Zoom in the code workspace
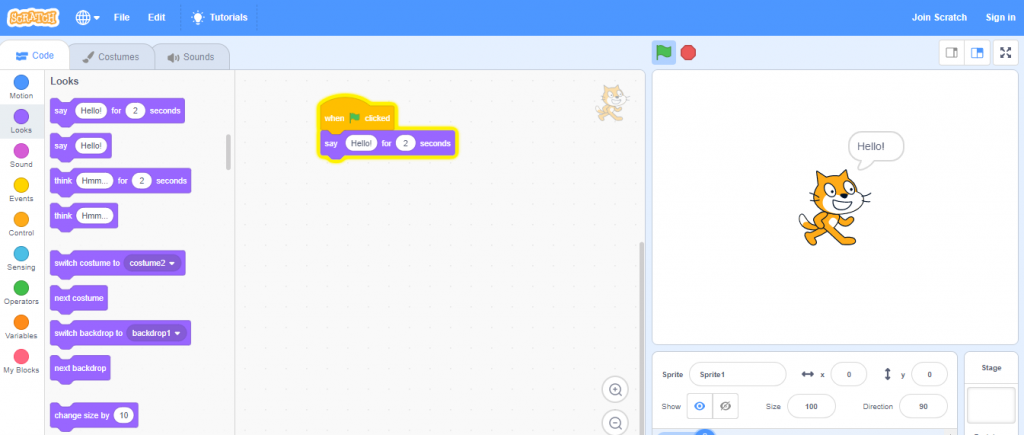Screen dimensions: 1024x435 [615, 390]
